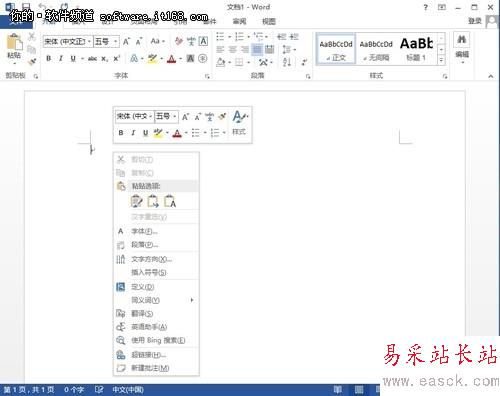Click mini toolbar Grow Font icon
The height and width of the screenshot is (396, 500).
coord(185,117)
